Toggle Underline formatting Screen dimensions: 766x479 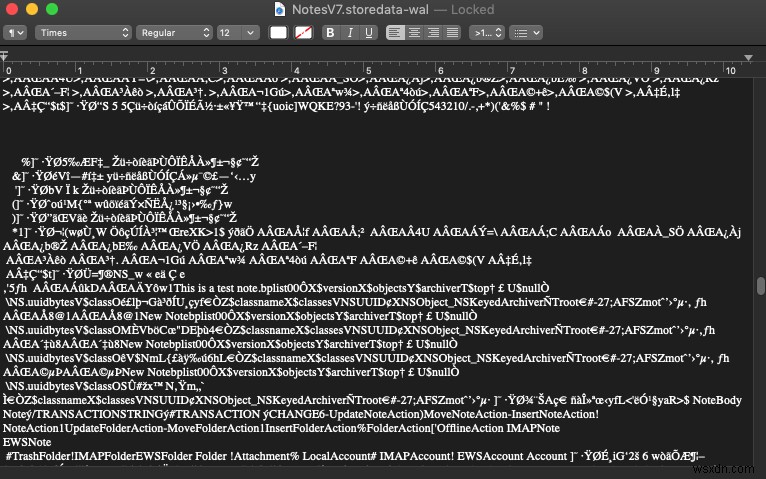pos(369,33)
